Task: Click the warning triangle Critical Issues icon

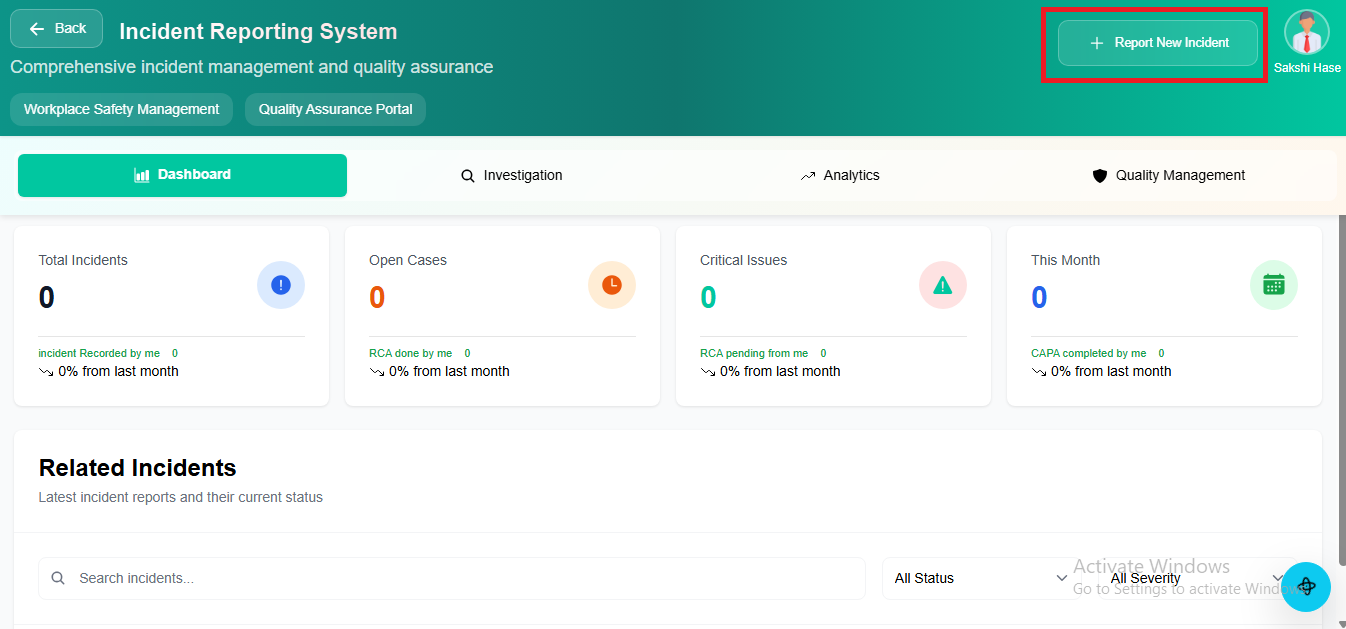Action: tap(942, 285)
